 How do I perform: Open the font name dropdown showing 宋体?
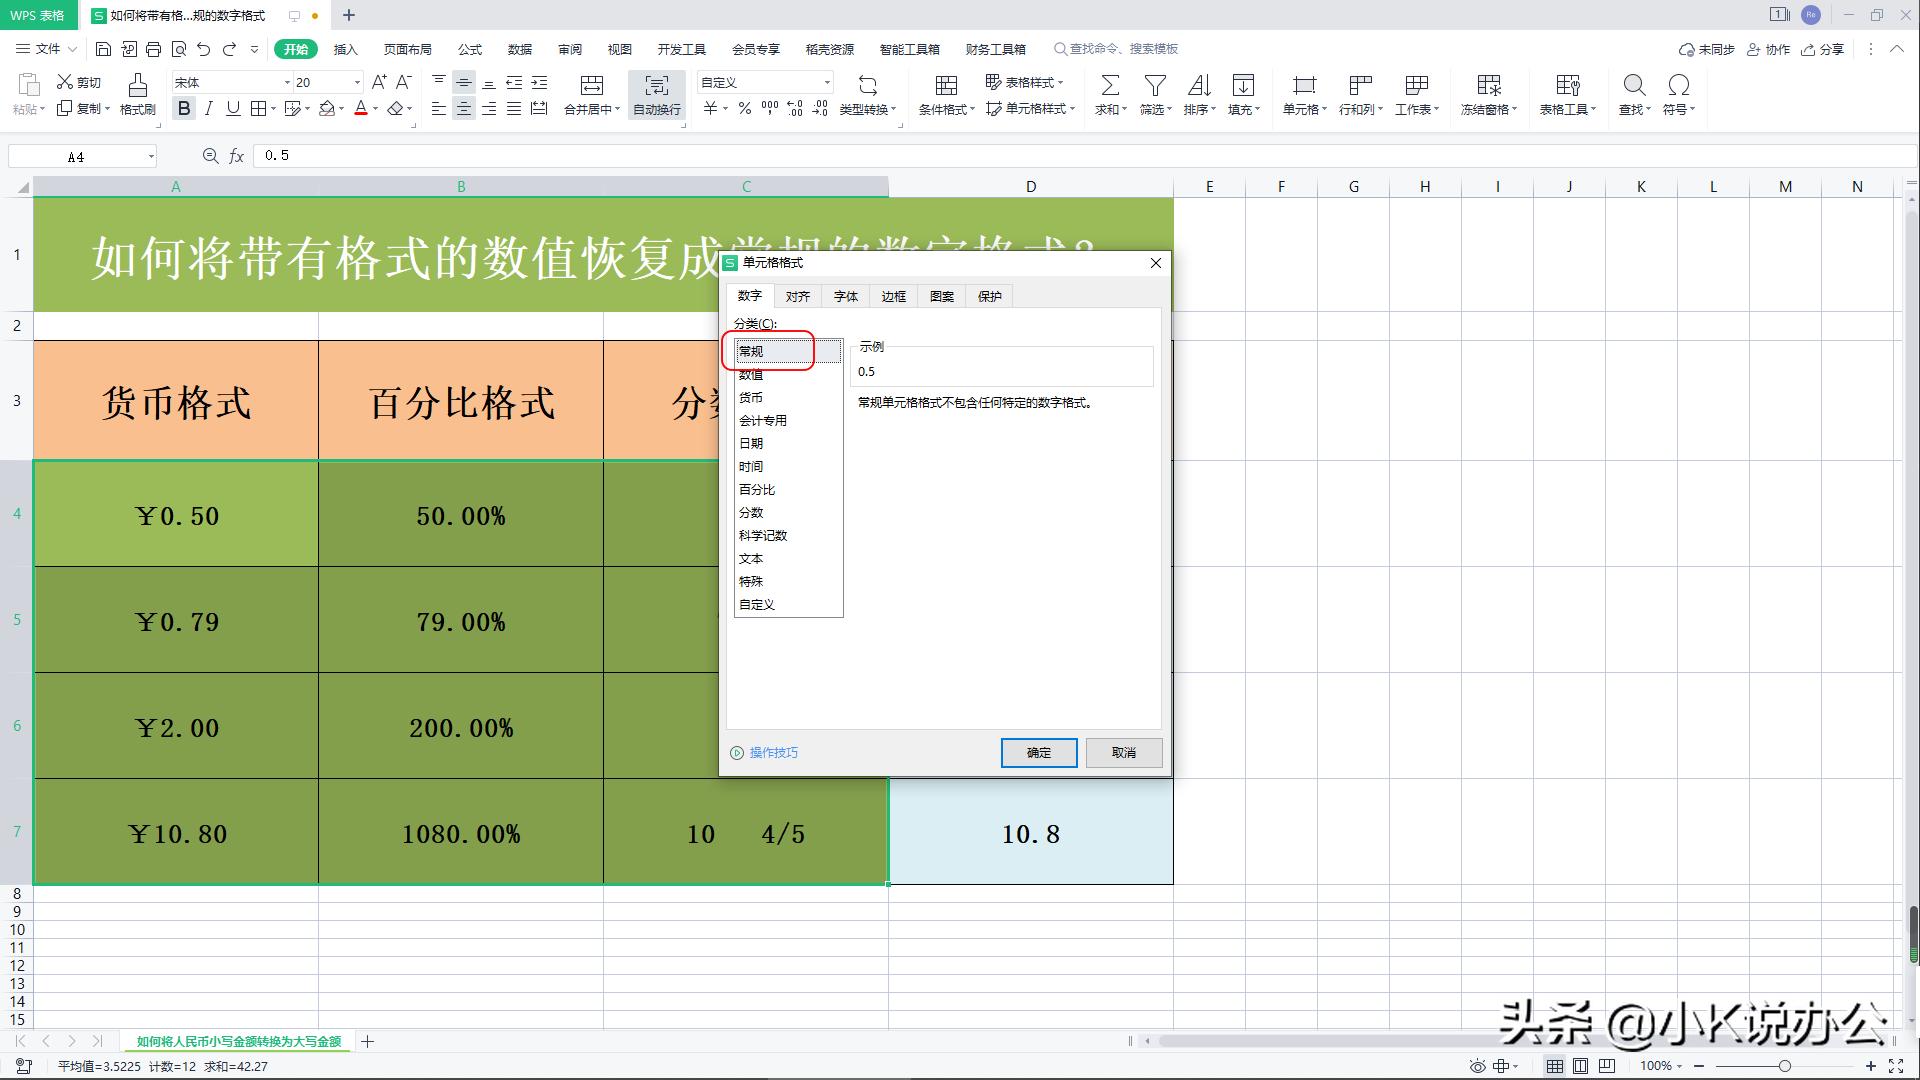click(x=287, y=83)
